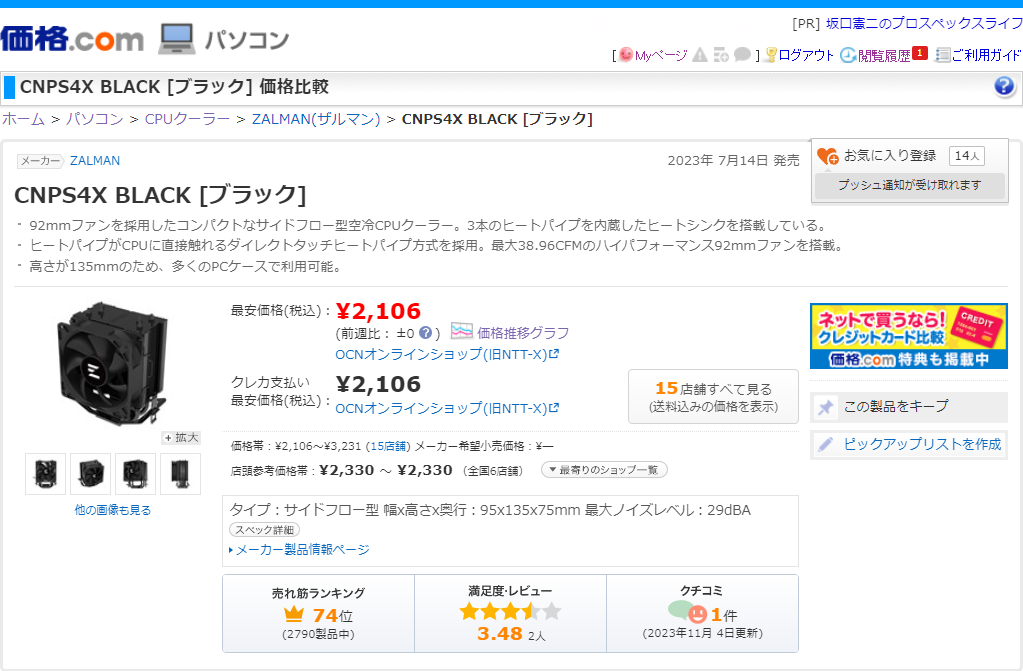Click the pencil icon for pickup list
The height and width of the screenshot is (671, 1023).
[825, 445]
